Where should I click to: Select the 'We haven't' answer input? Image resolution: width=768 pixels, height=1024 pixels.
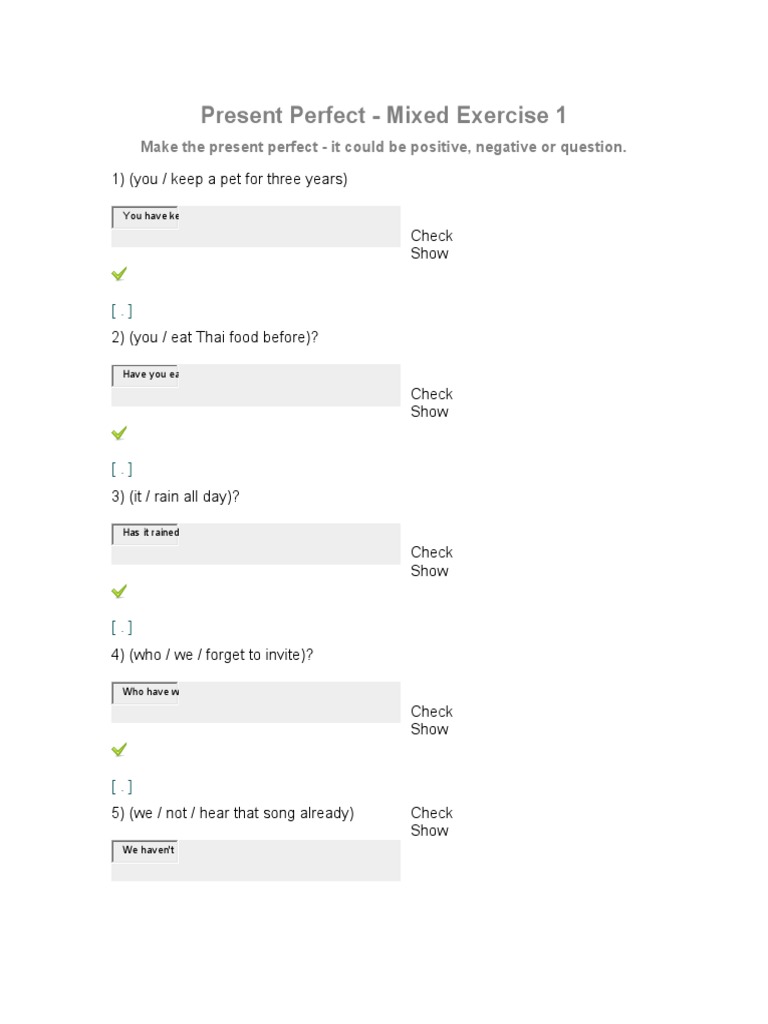[x=146, y=851]
